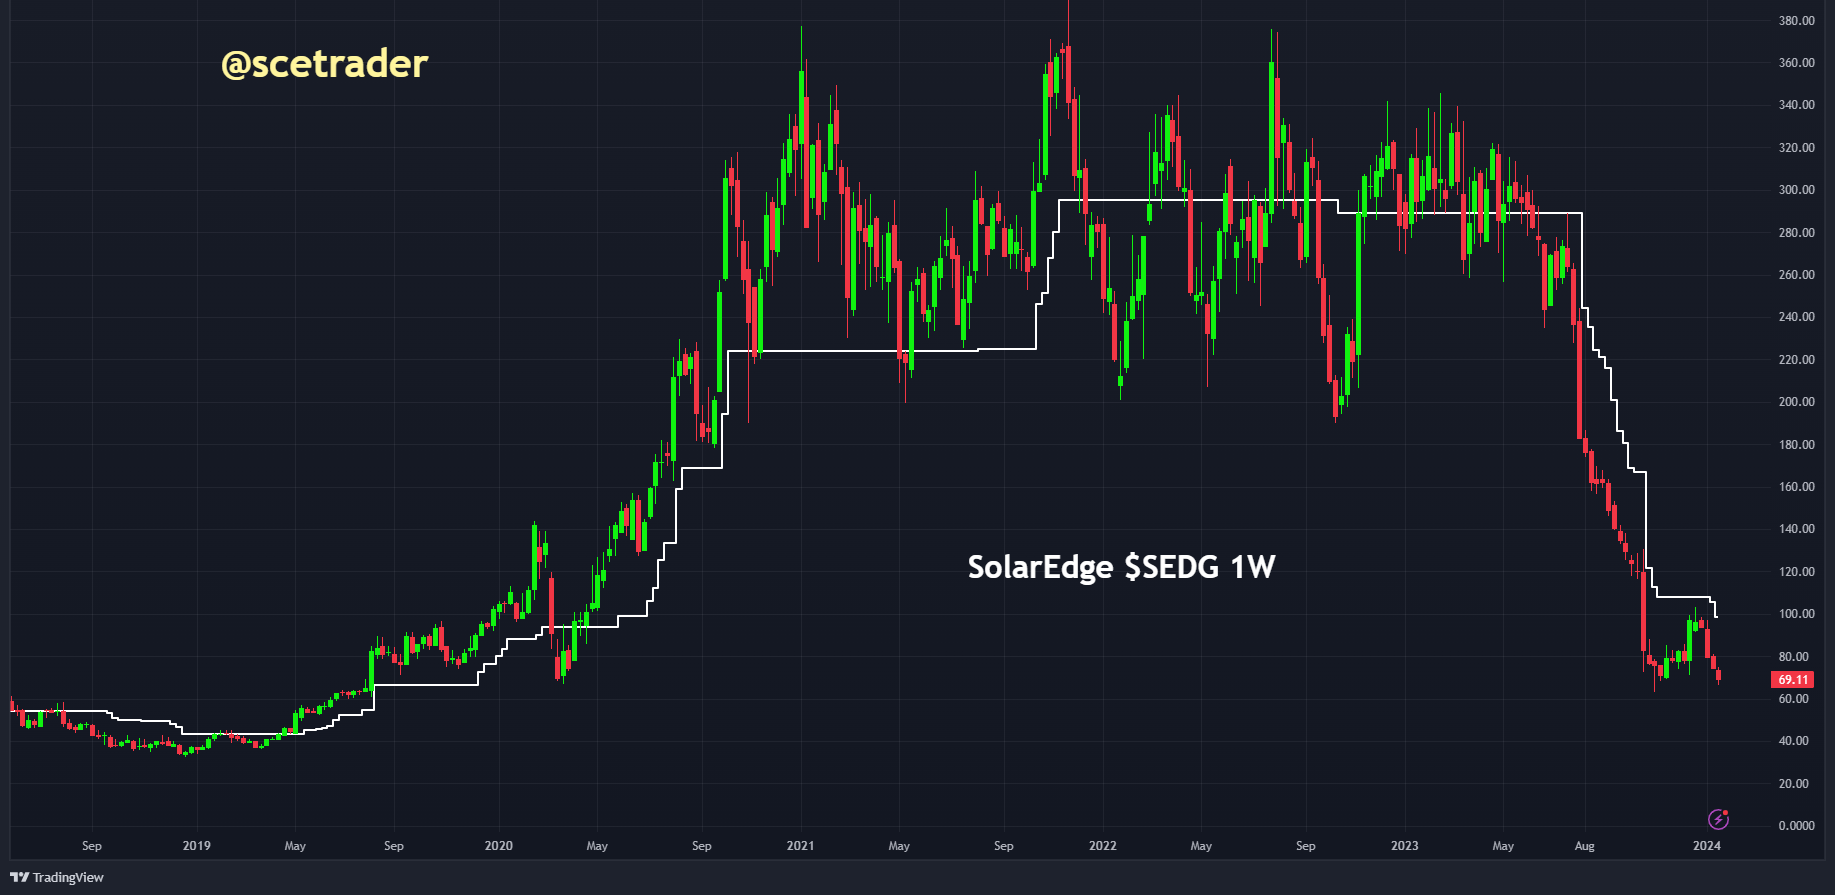The height and width of the screenshot is (895, 1835).
Task: Click the Sep label just before 2020
Action: (x=394, y=845)
